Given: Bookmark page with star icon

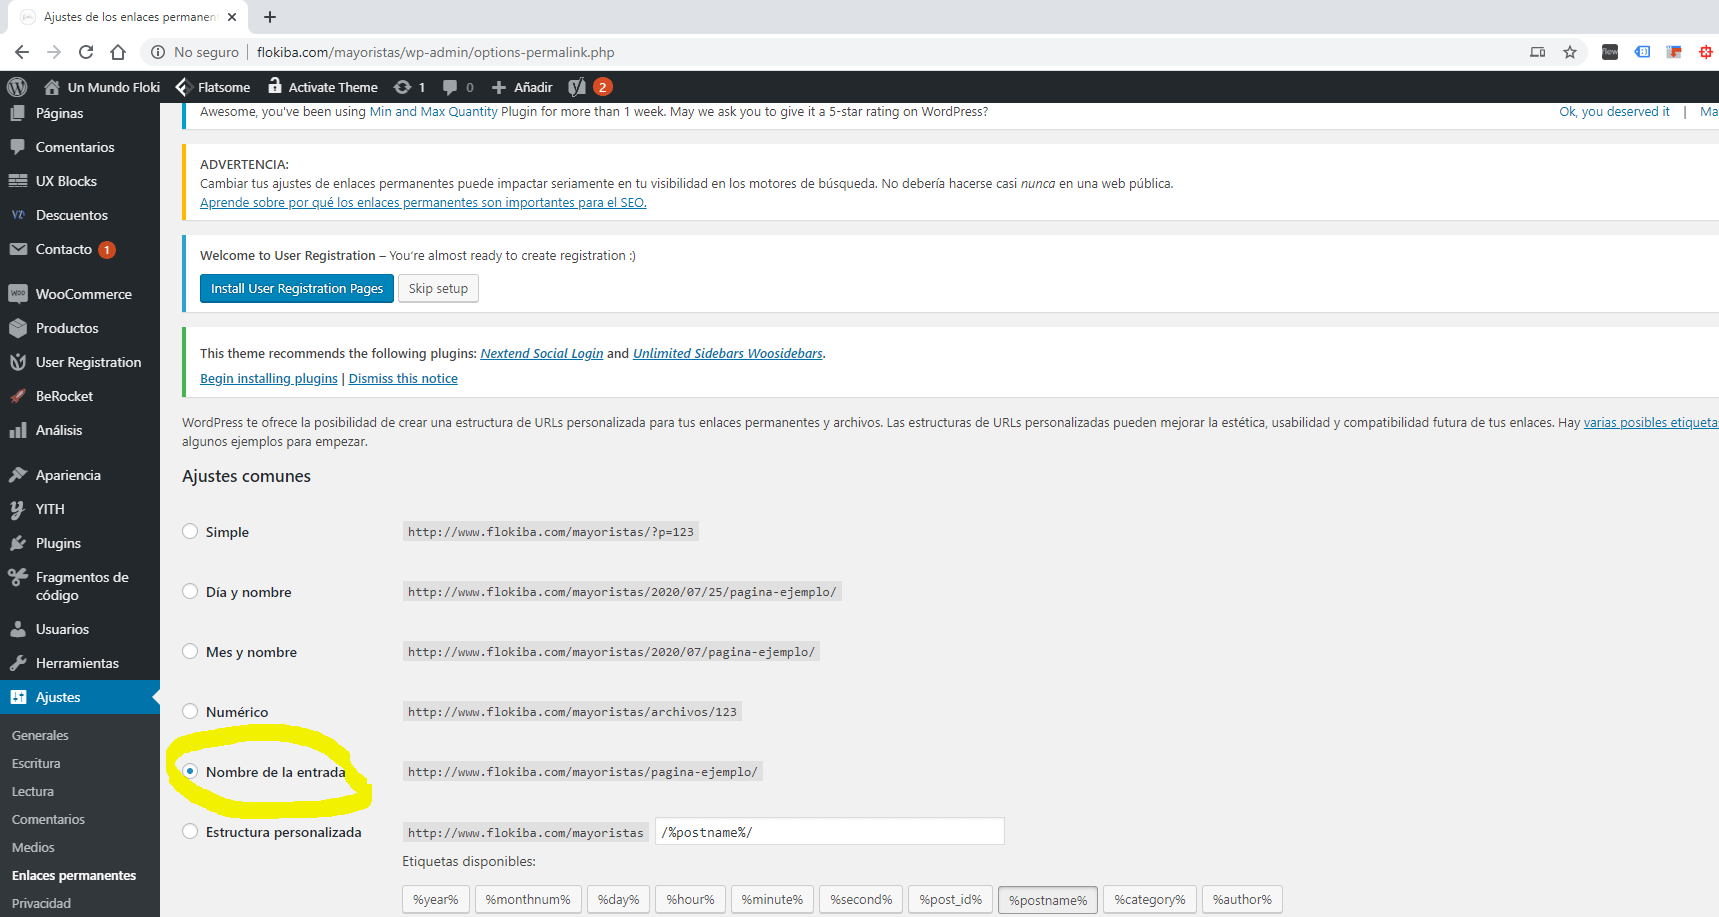Looking at the screenshot, I should pos(1570,52).
